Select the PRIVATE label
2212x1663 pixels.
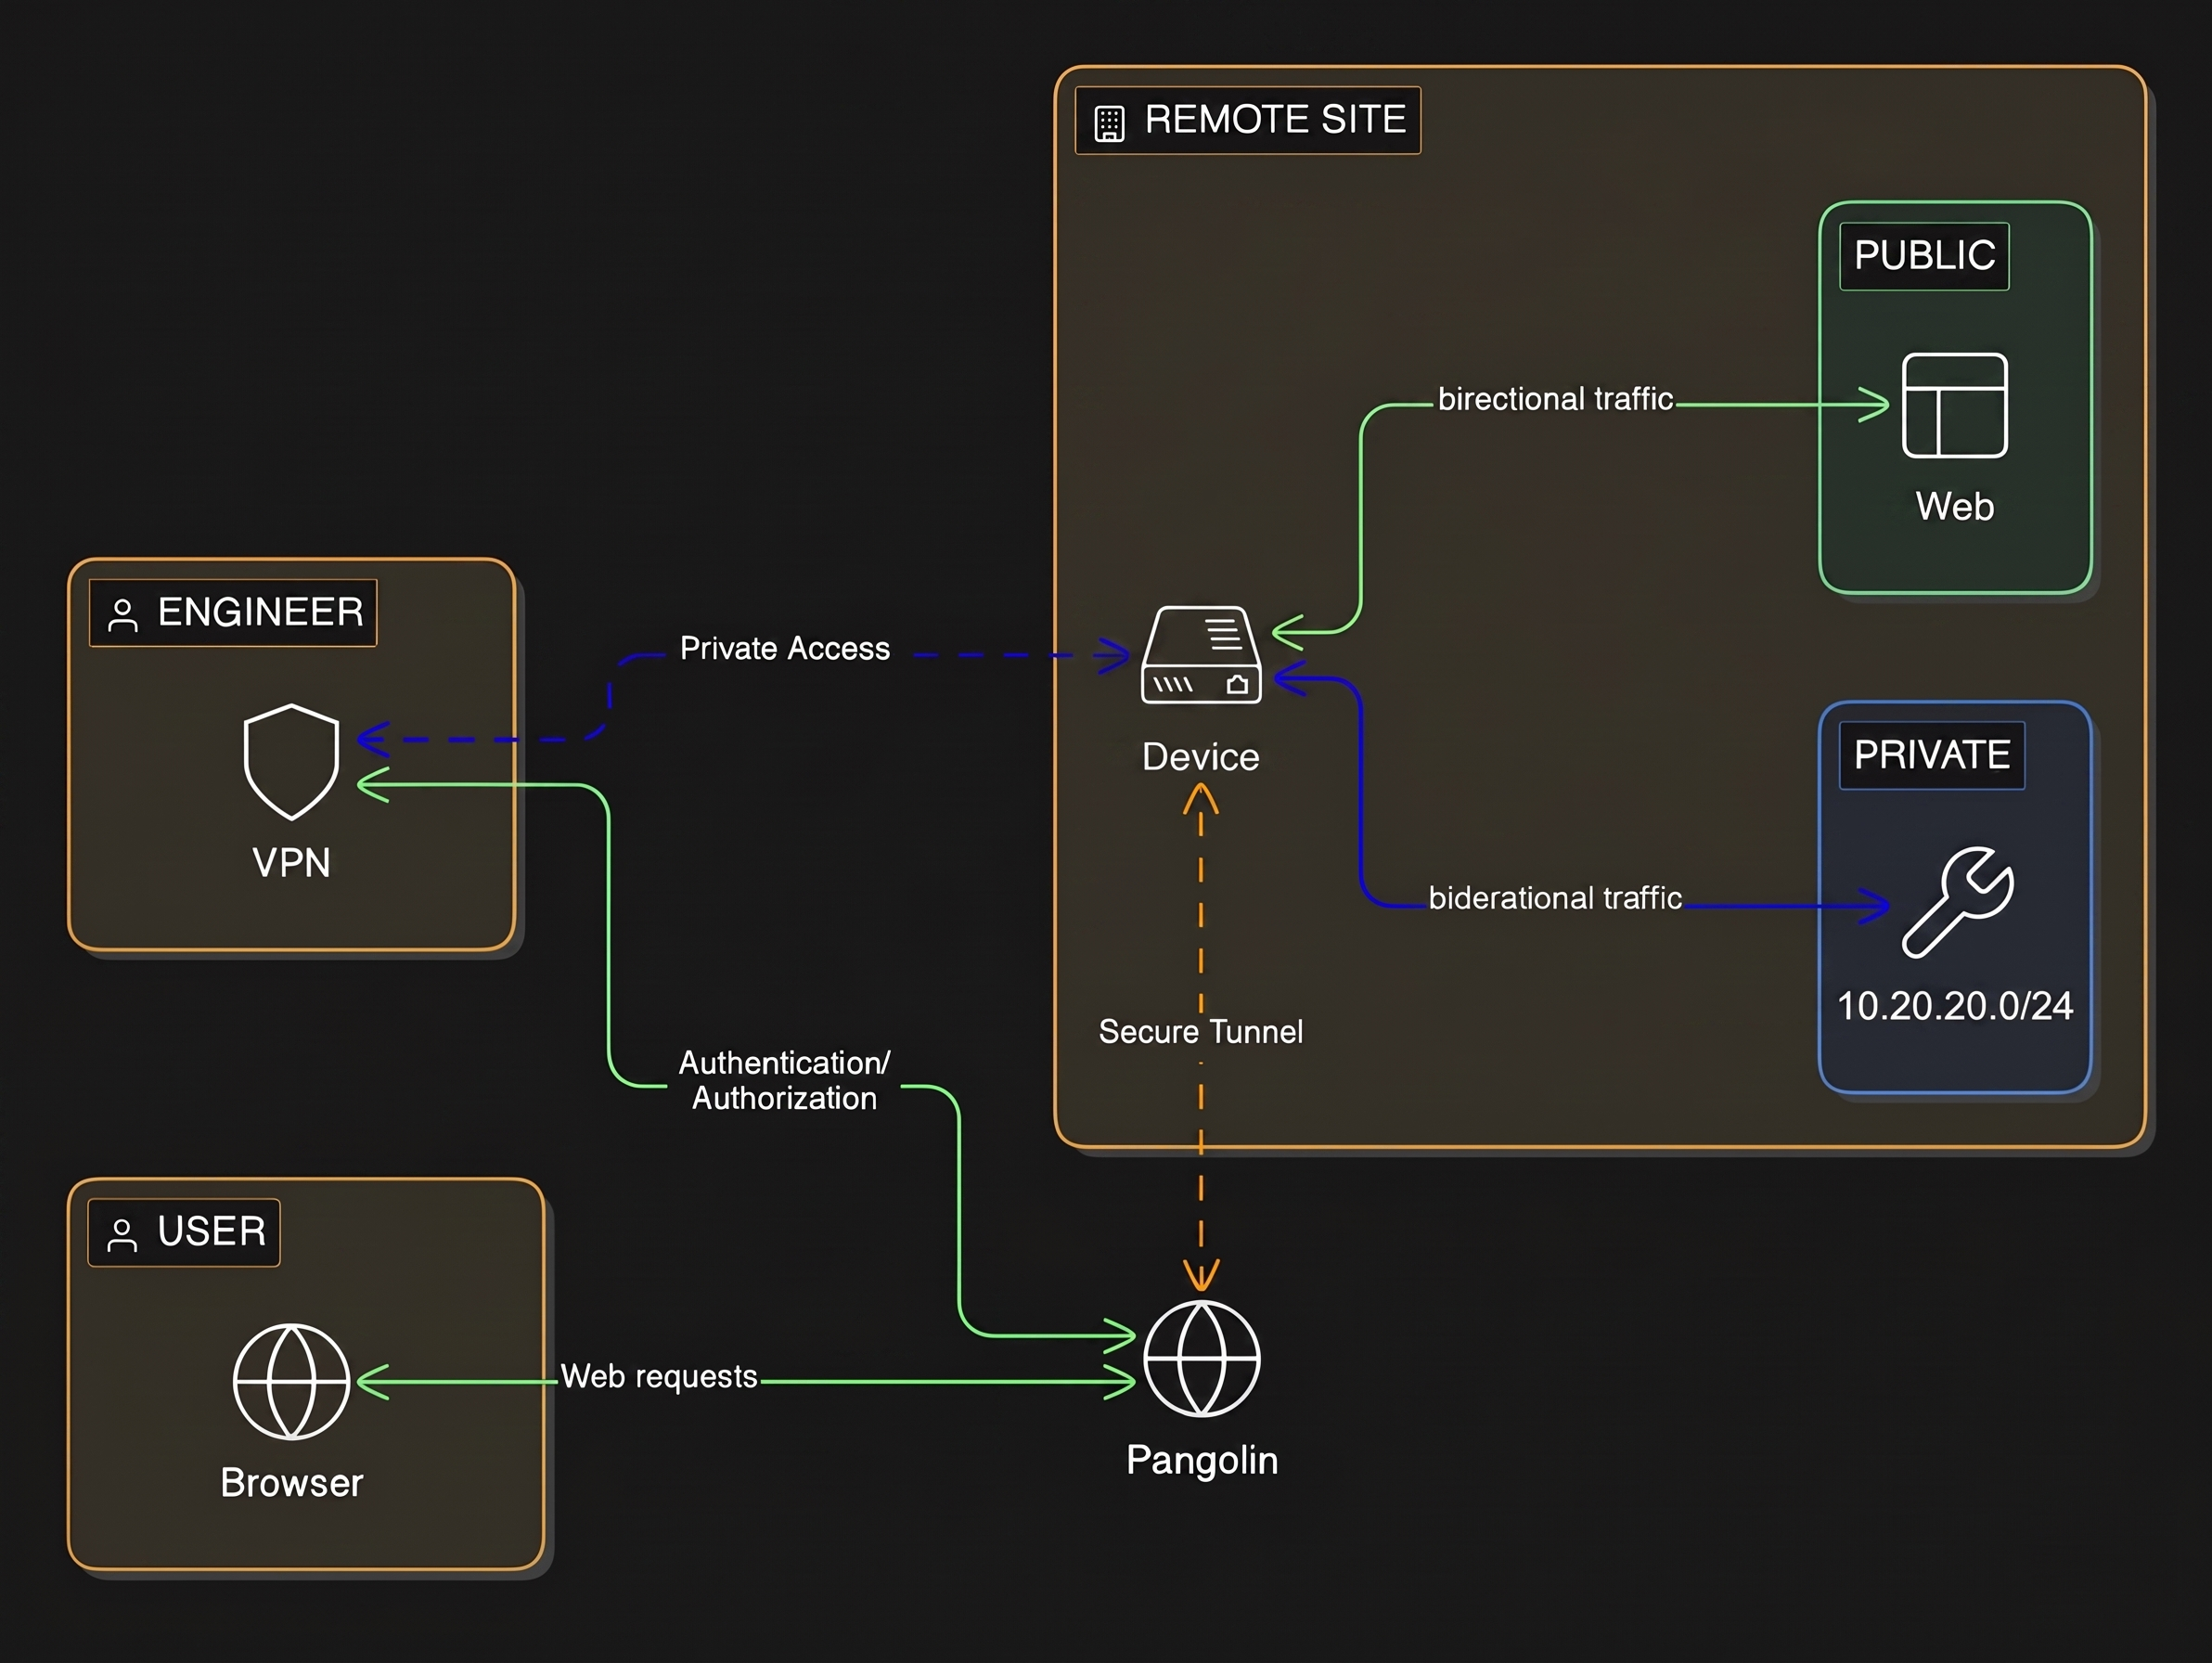[1931, 755]
